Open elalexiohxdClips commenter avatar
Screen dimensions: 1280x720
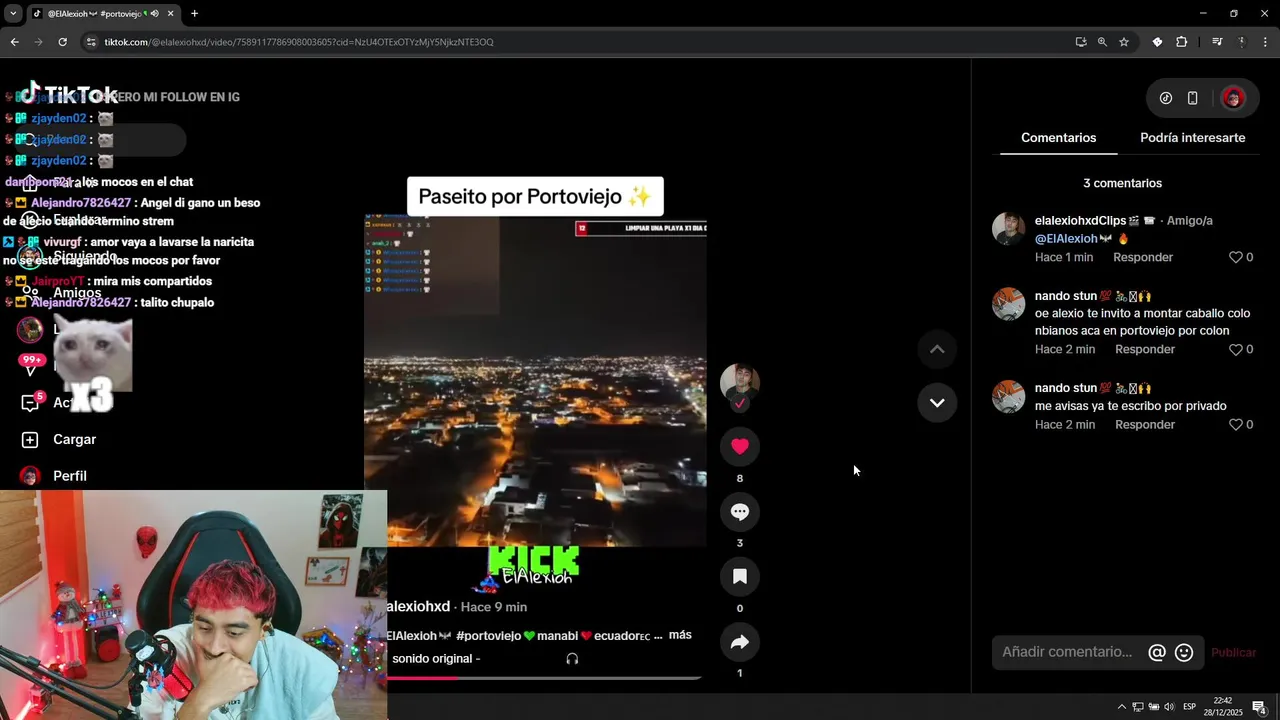pyautogui.click(x=1008, y=229)
